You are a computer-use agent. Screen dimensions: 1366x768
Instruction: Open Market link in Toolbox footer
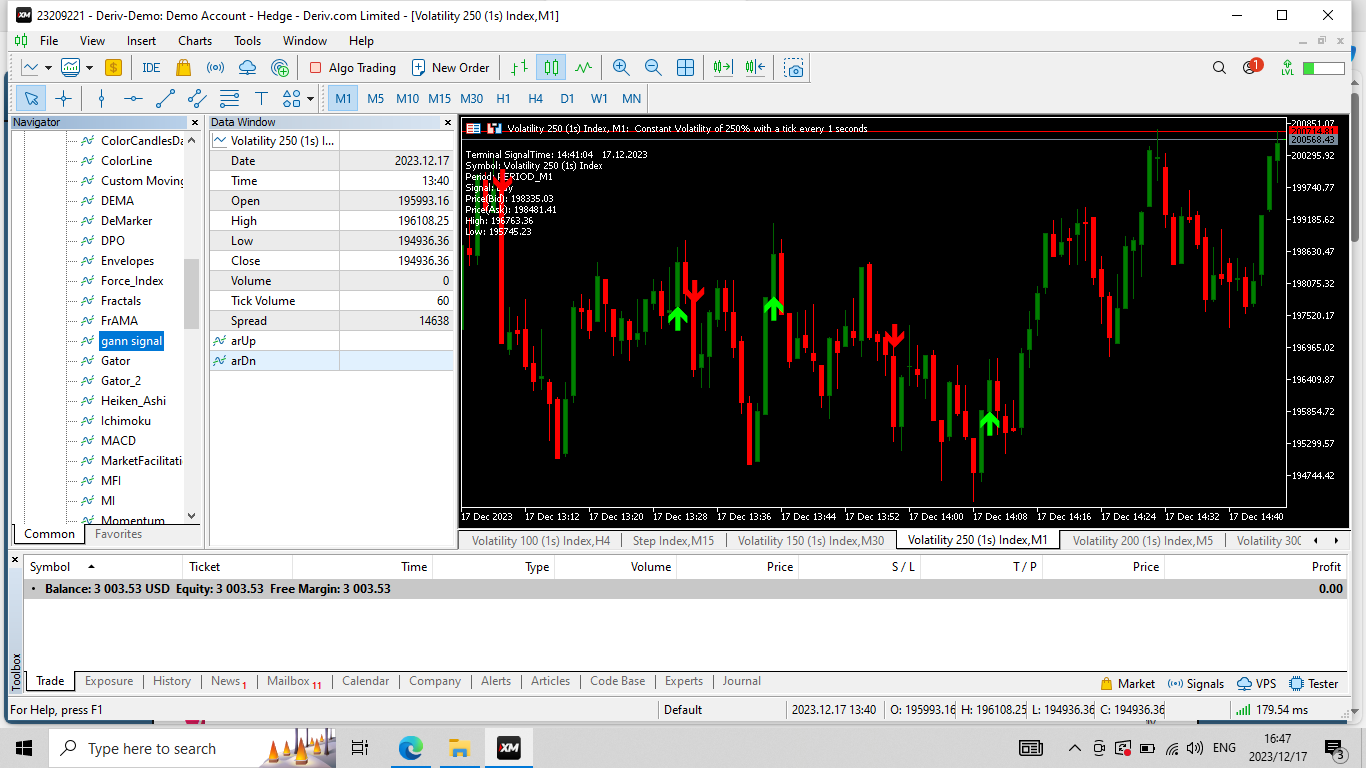1127,684
